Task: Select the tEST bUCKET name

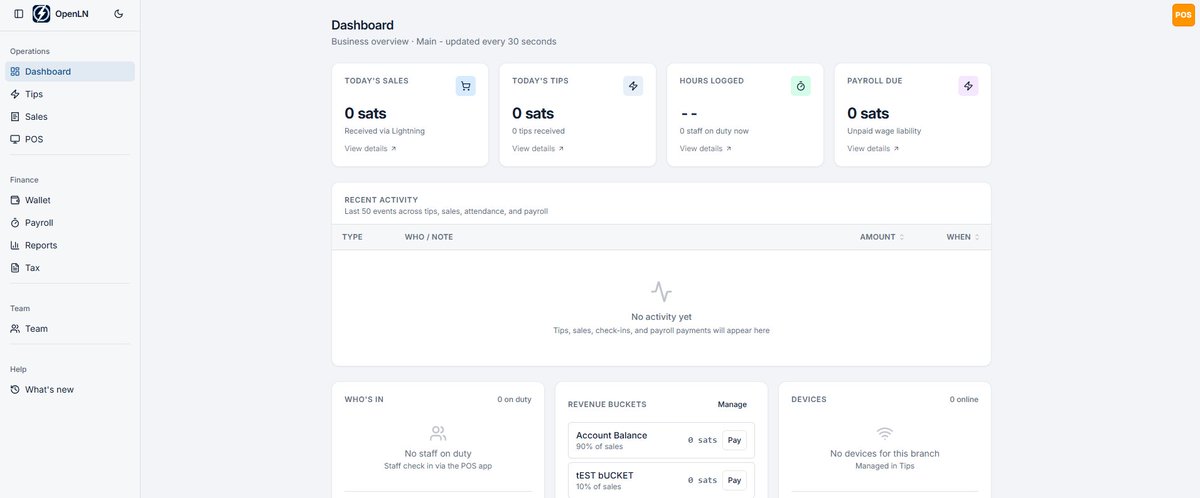Action: coord(605,475)
